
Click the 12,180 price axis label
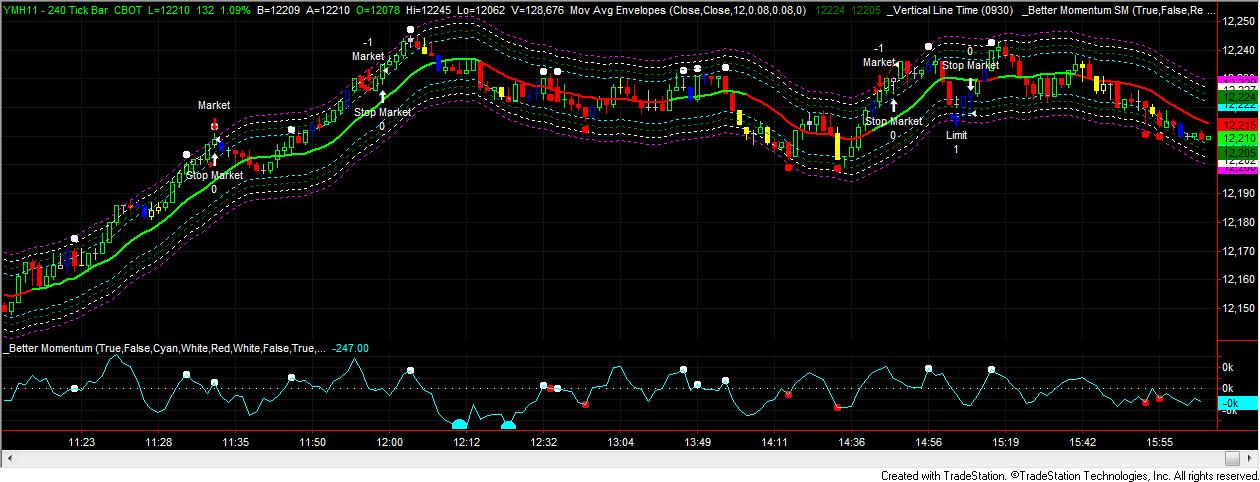point(1238,221)
